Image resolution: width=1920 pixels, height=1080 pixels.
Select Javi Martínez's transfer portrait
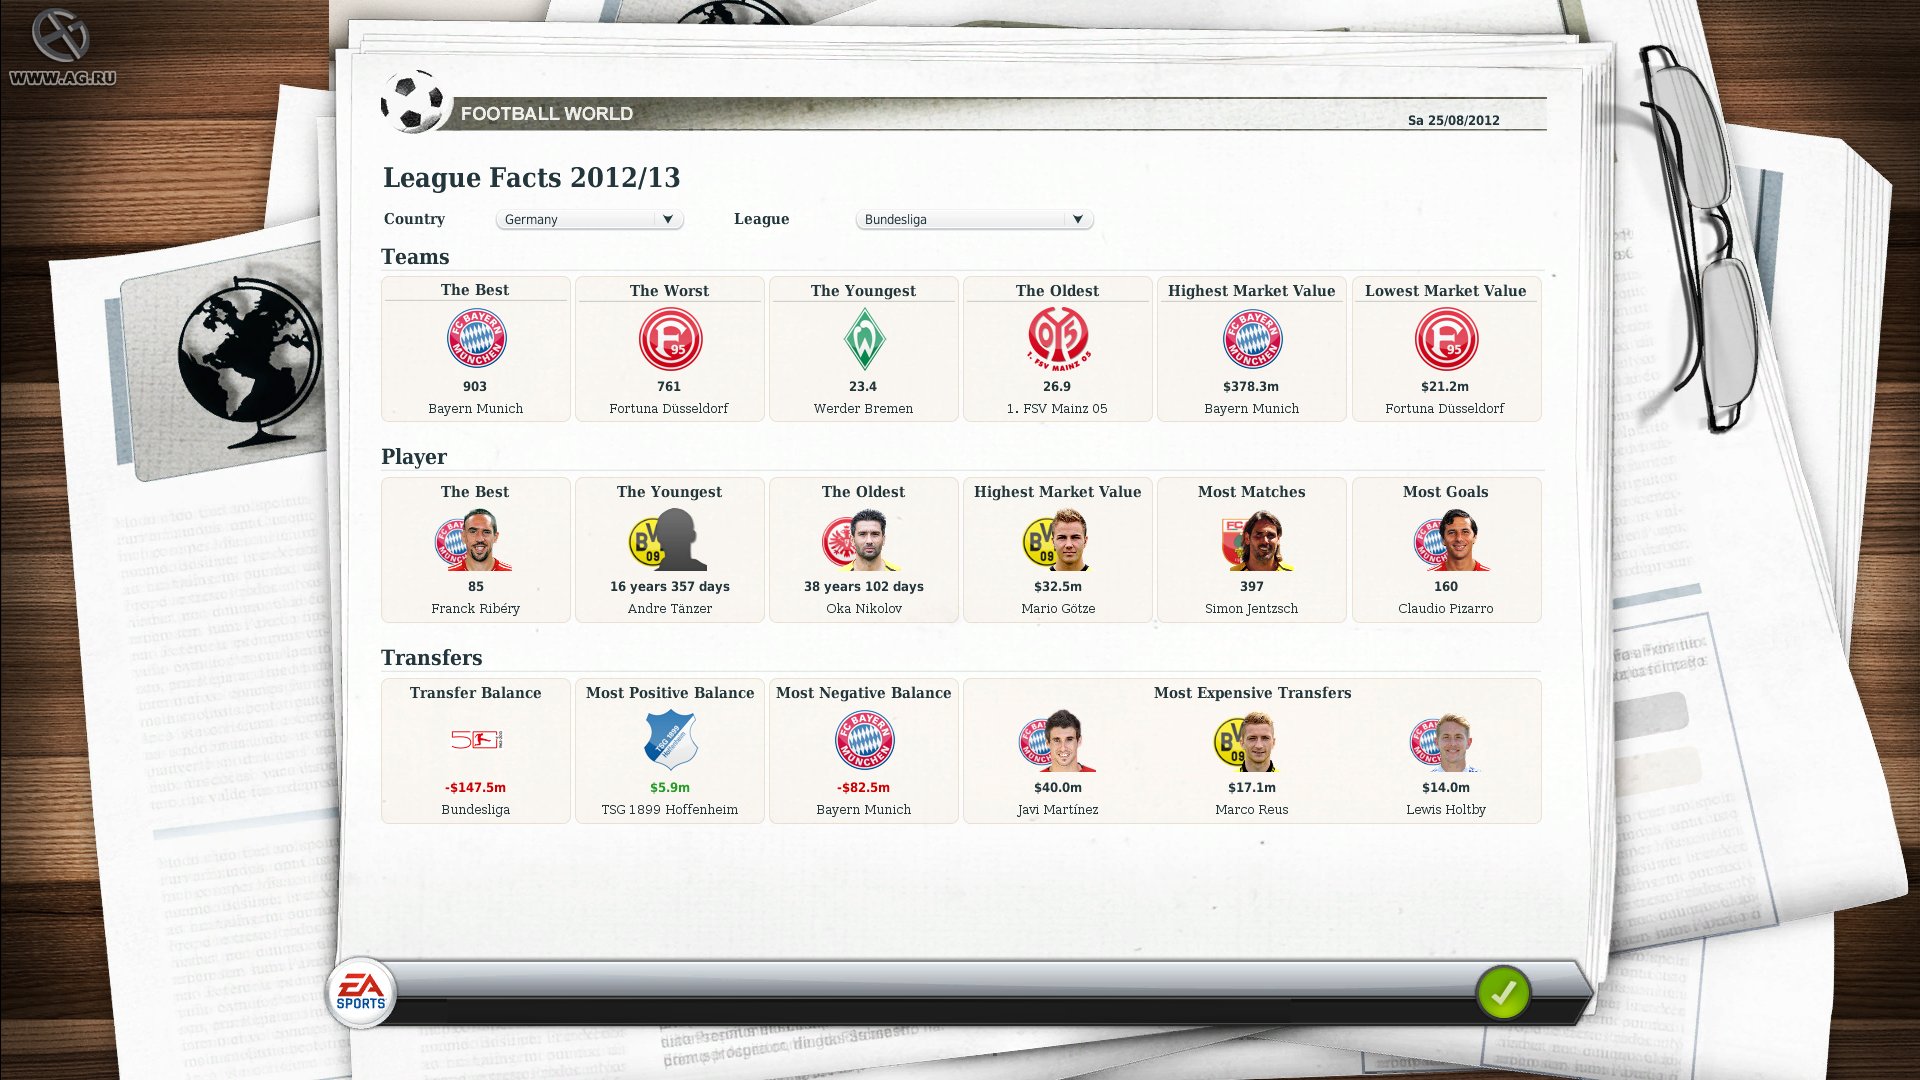pos(1057,741)
